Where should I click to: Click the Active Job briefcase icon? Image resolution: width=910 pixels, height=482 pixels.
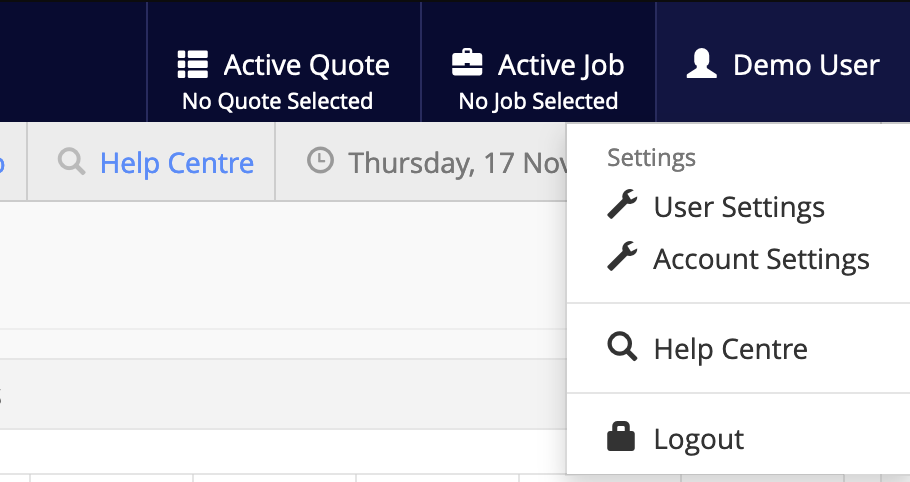pos(467,65)
